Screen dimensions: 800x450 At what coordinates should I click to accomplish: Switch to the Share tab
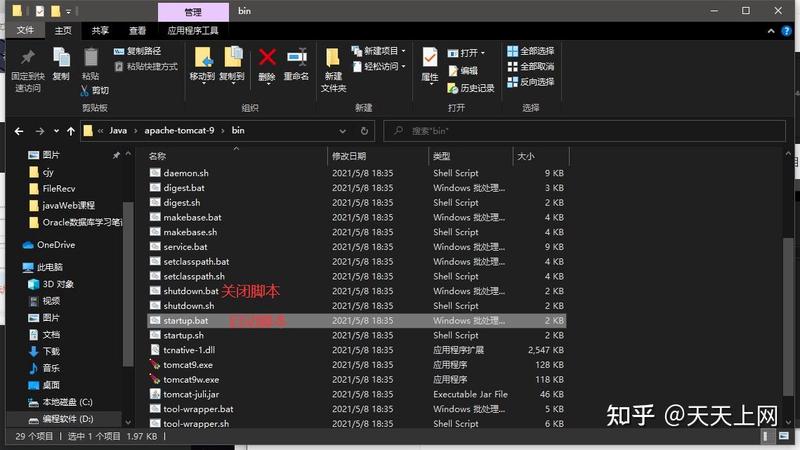[x=101, y=31]
